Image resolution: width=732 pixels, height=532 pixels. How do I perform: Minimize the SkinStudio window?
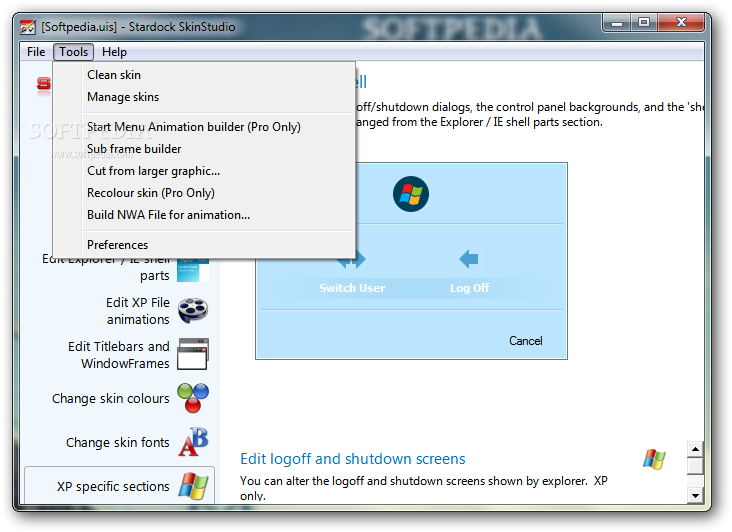coord(617,22)
